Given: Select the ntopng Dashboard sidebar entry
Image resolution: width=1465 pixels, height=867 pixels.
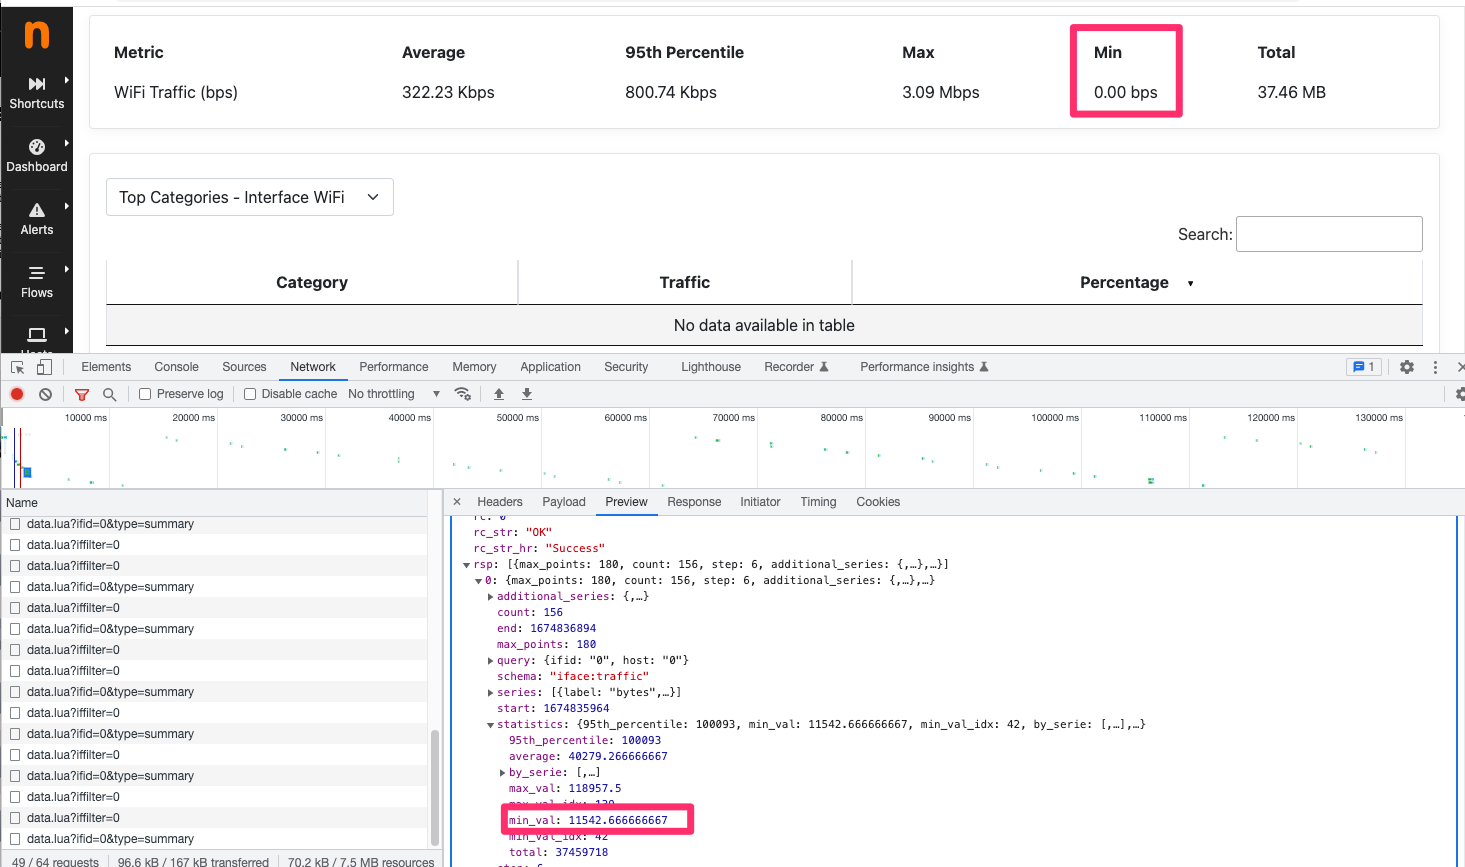Looking at the screenshot, I should pos(36,155).
